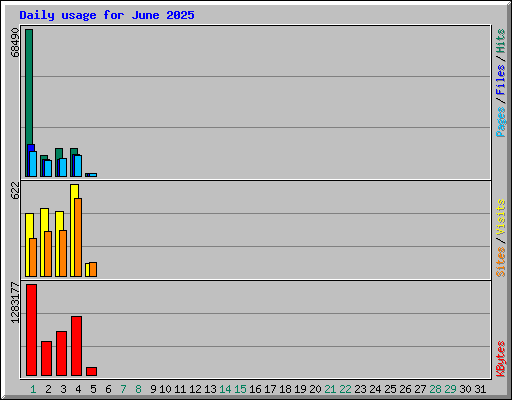This screenshot has width=512, height=400.
Task: Click the orange Sites bar for day 3
Action: 63,253
